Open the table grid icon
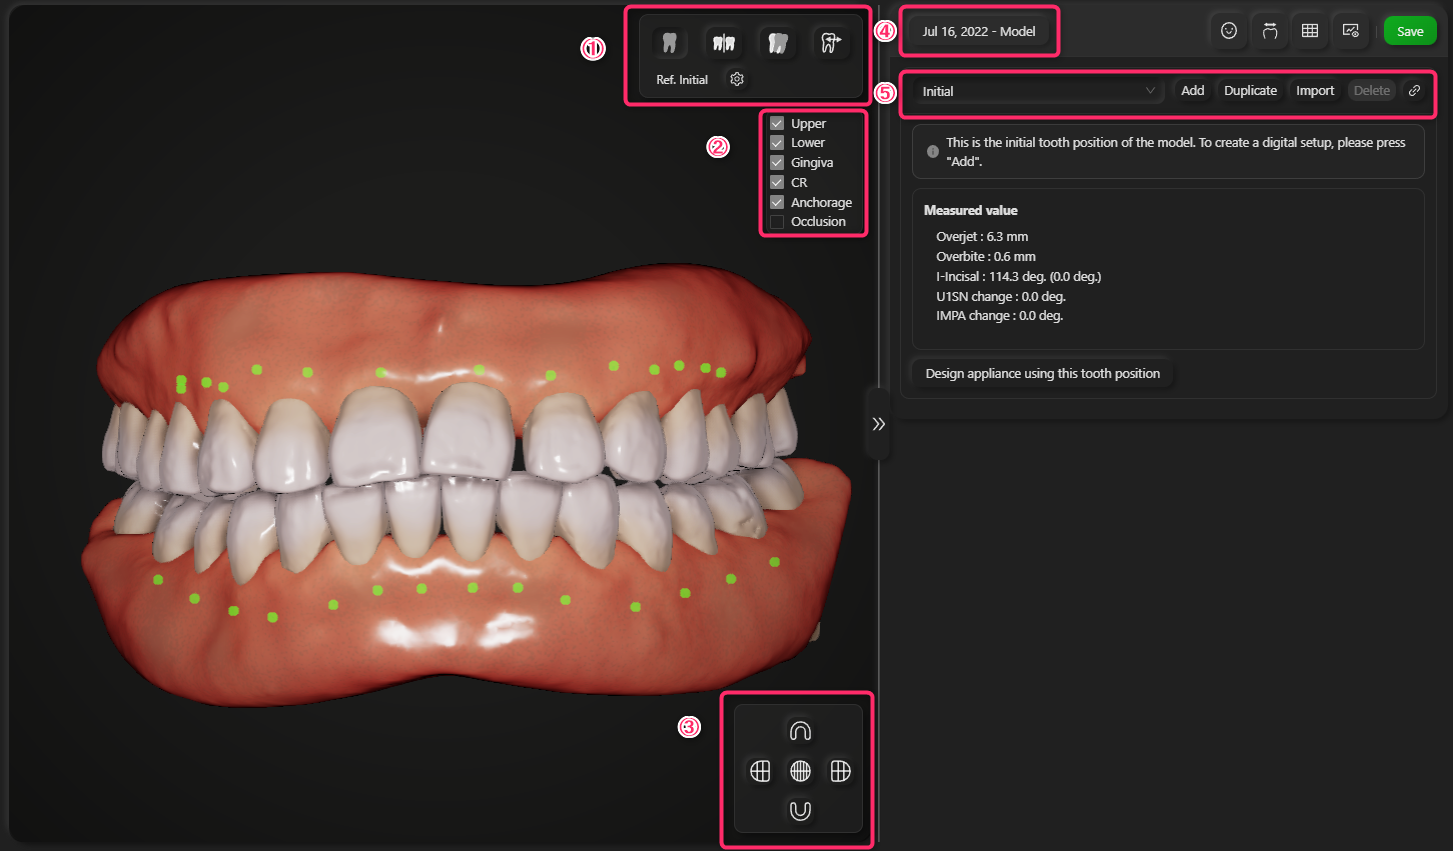Image resolution: width=1453 pixels, height=851 pixels. pos(1310,31)
